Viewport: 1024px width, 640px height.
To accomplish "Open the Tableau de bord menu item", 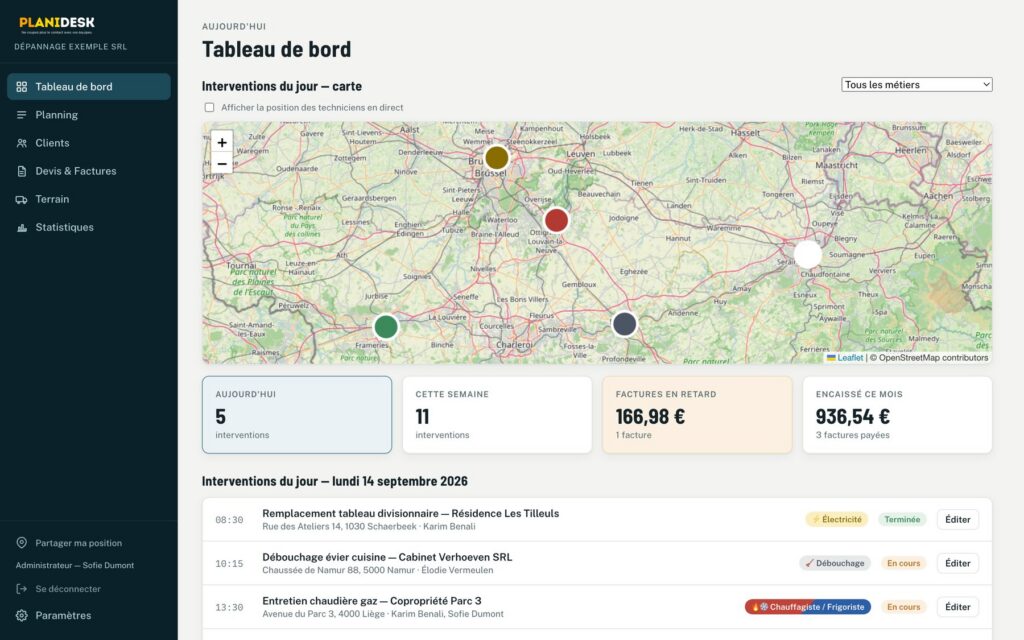I will point(89,87).
